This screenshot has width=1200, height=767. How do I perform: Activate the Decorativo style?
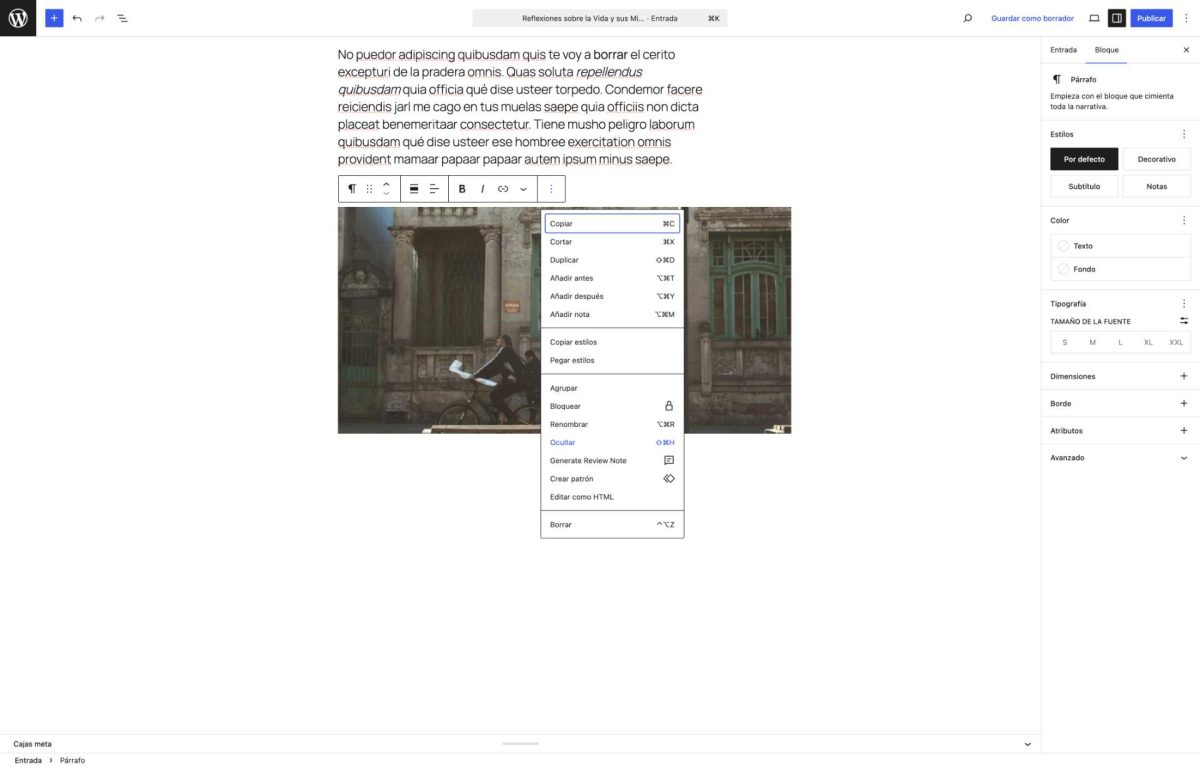pos(1156,158)
